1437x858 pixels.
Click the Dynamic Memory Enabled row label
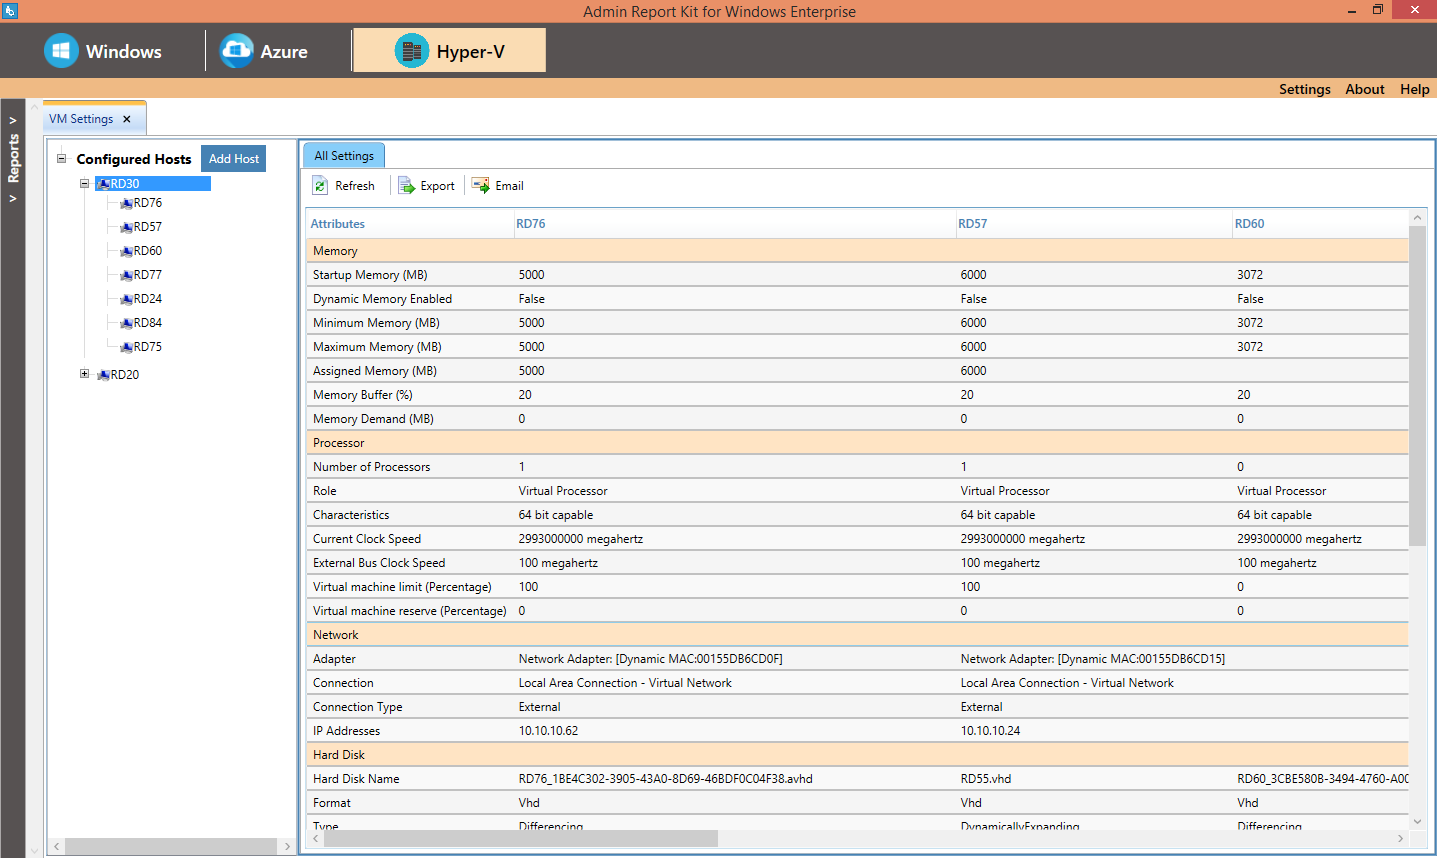(x=382, y=299)
